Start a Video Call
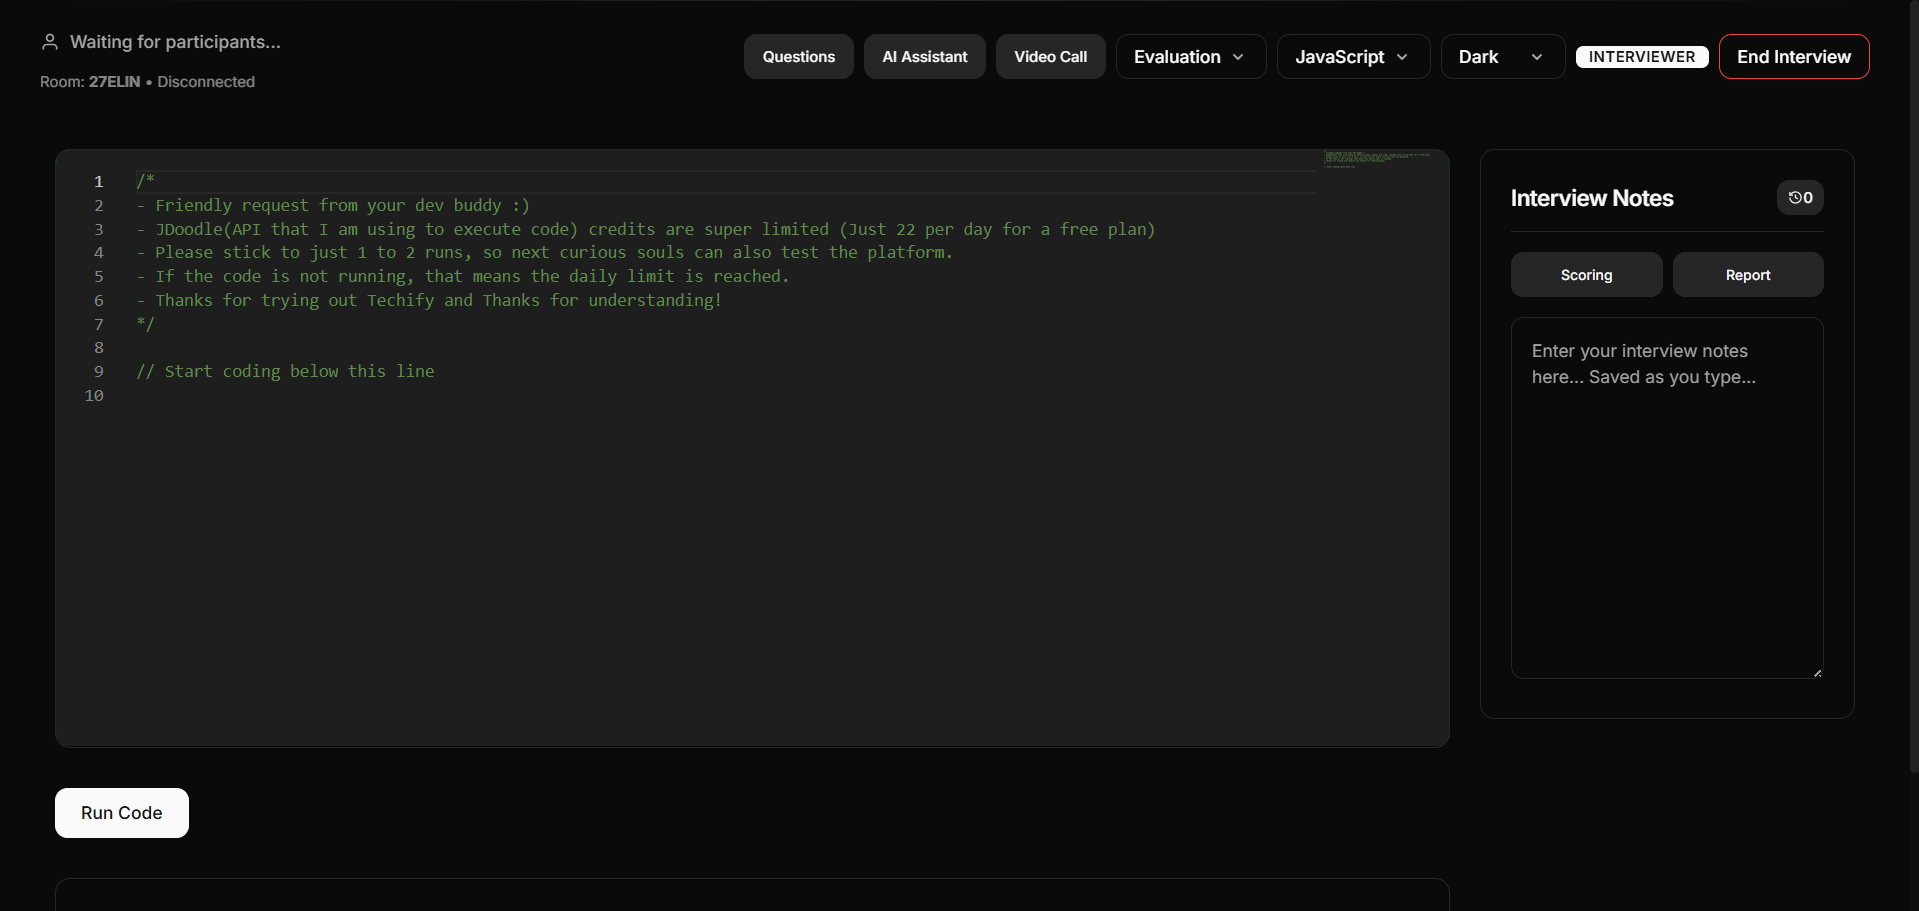 1049,56
